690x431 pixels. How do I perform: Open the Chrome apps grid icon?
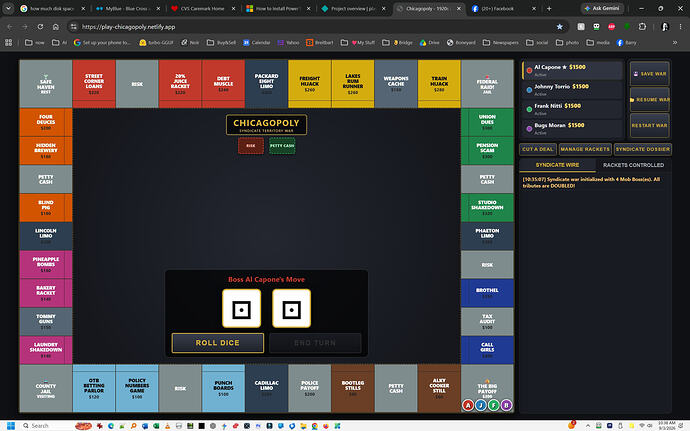[x=8, y=42]
